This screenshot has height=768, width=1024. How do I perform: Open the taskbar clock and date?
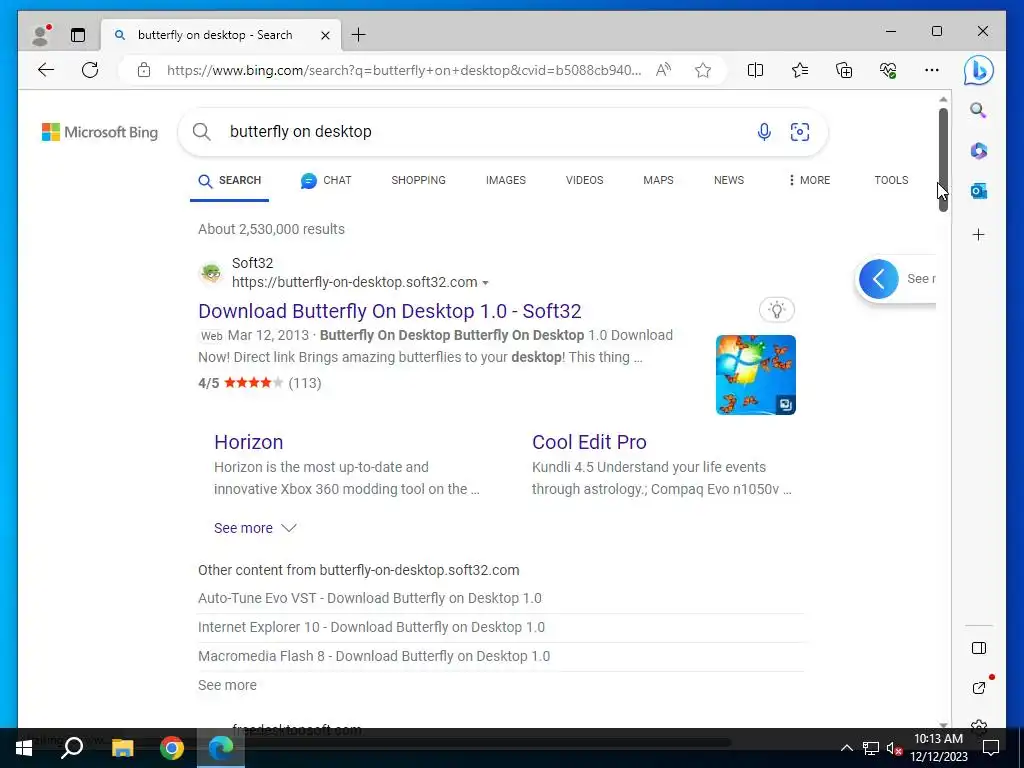(938, 748)
